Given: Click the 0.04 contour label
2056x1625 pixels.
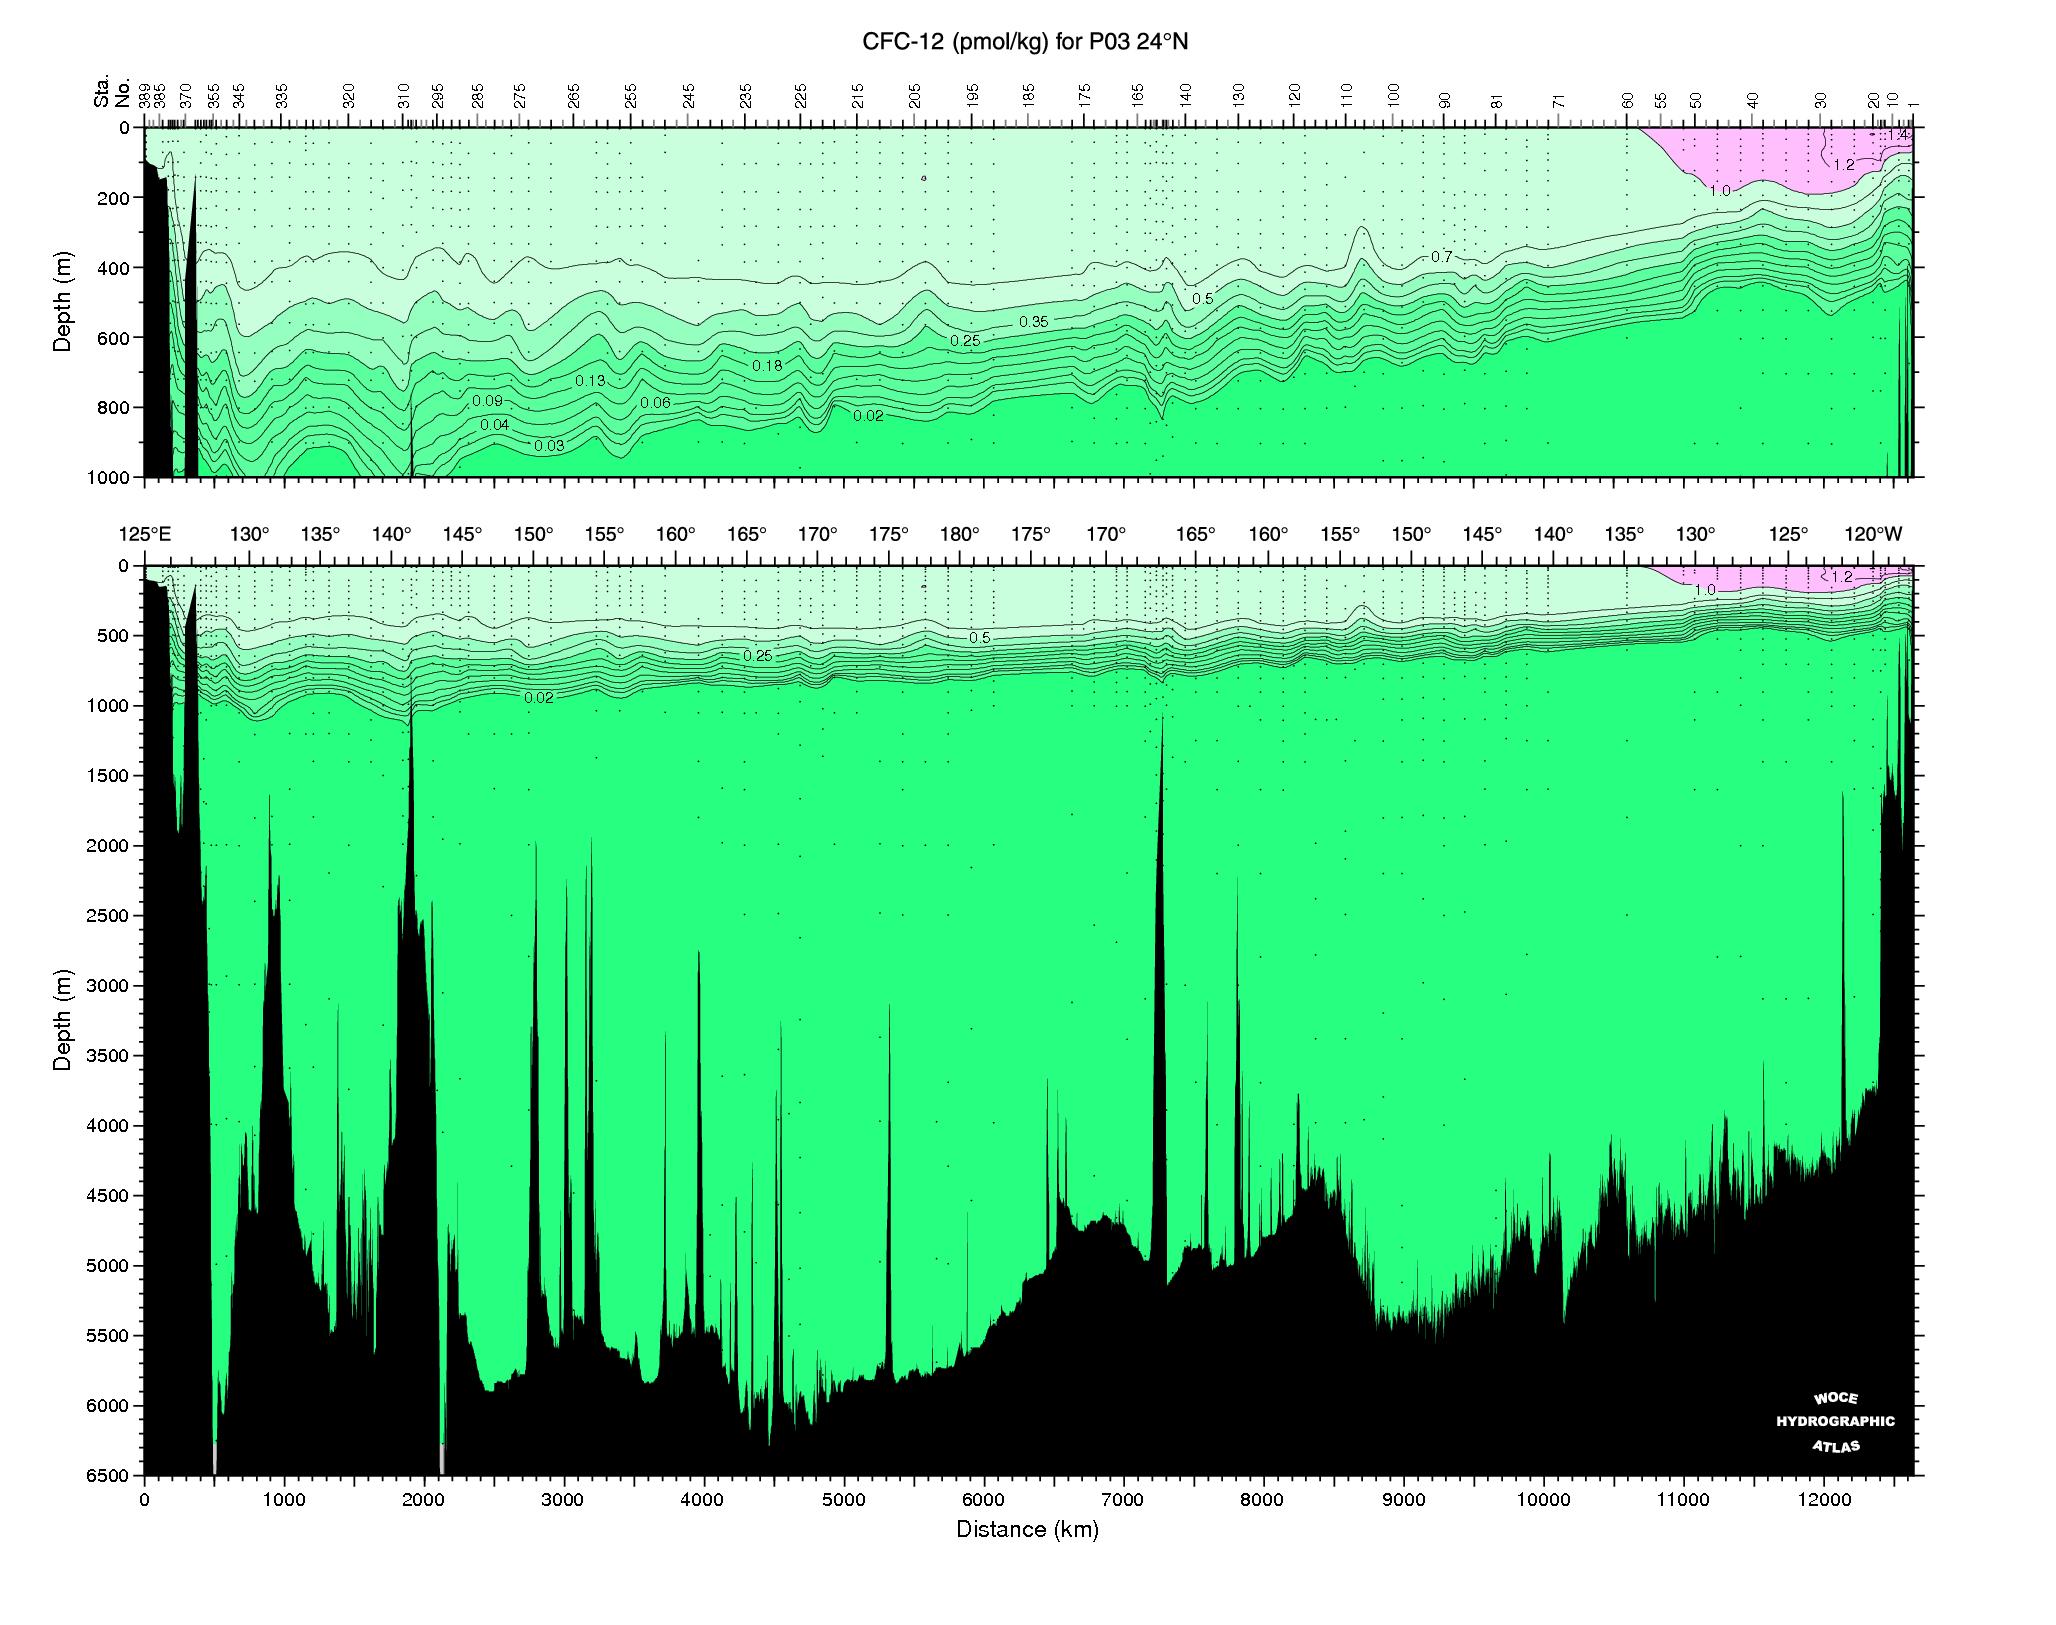Looking at the screenshot, I should pyautogui.click(x=494, y=425).
